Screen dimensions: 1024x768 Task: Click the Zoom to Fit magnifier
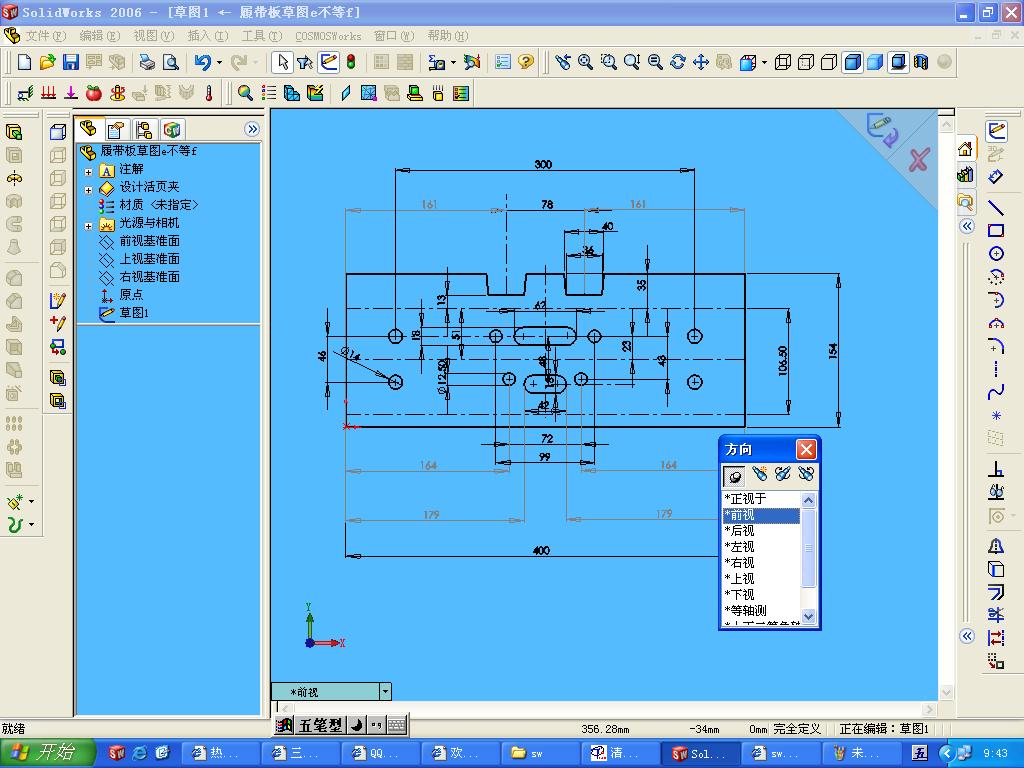(x=585, y=62)
